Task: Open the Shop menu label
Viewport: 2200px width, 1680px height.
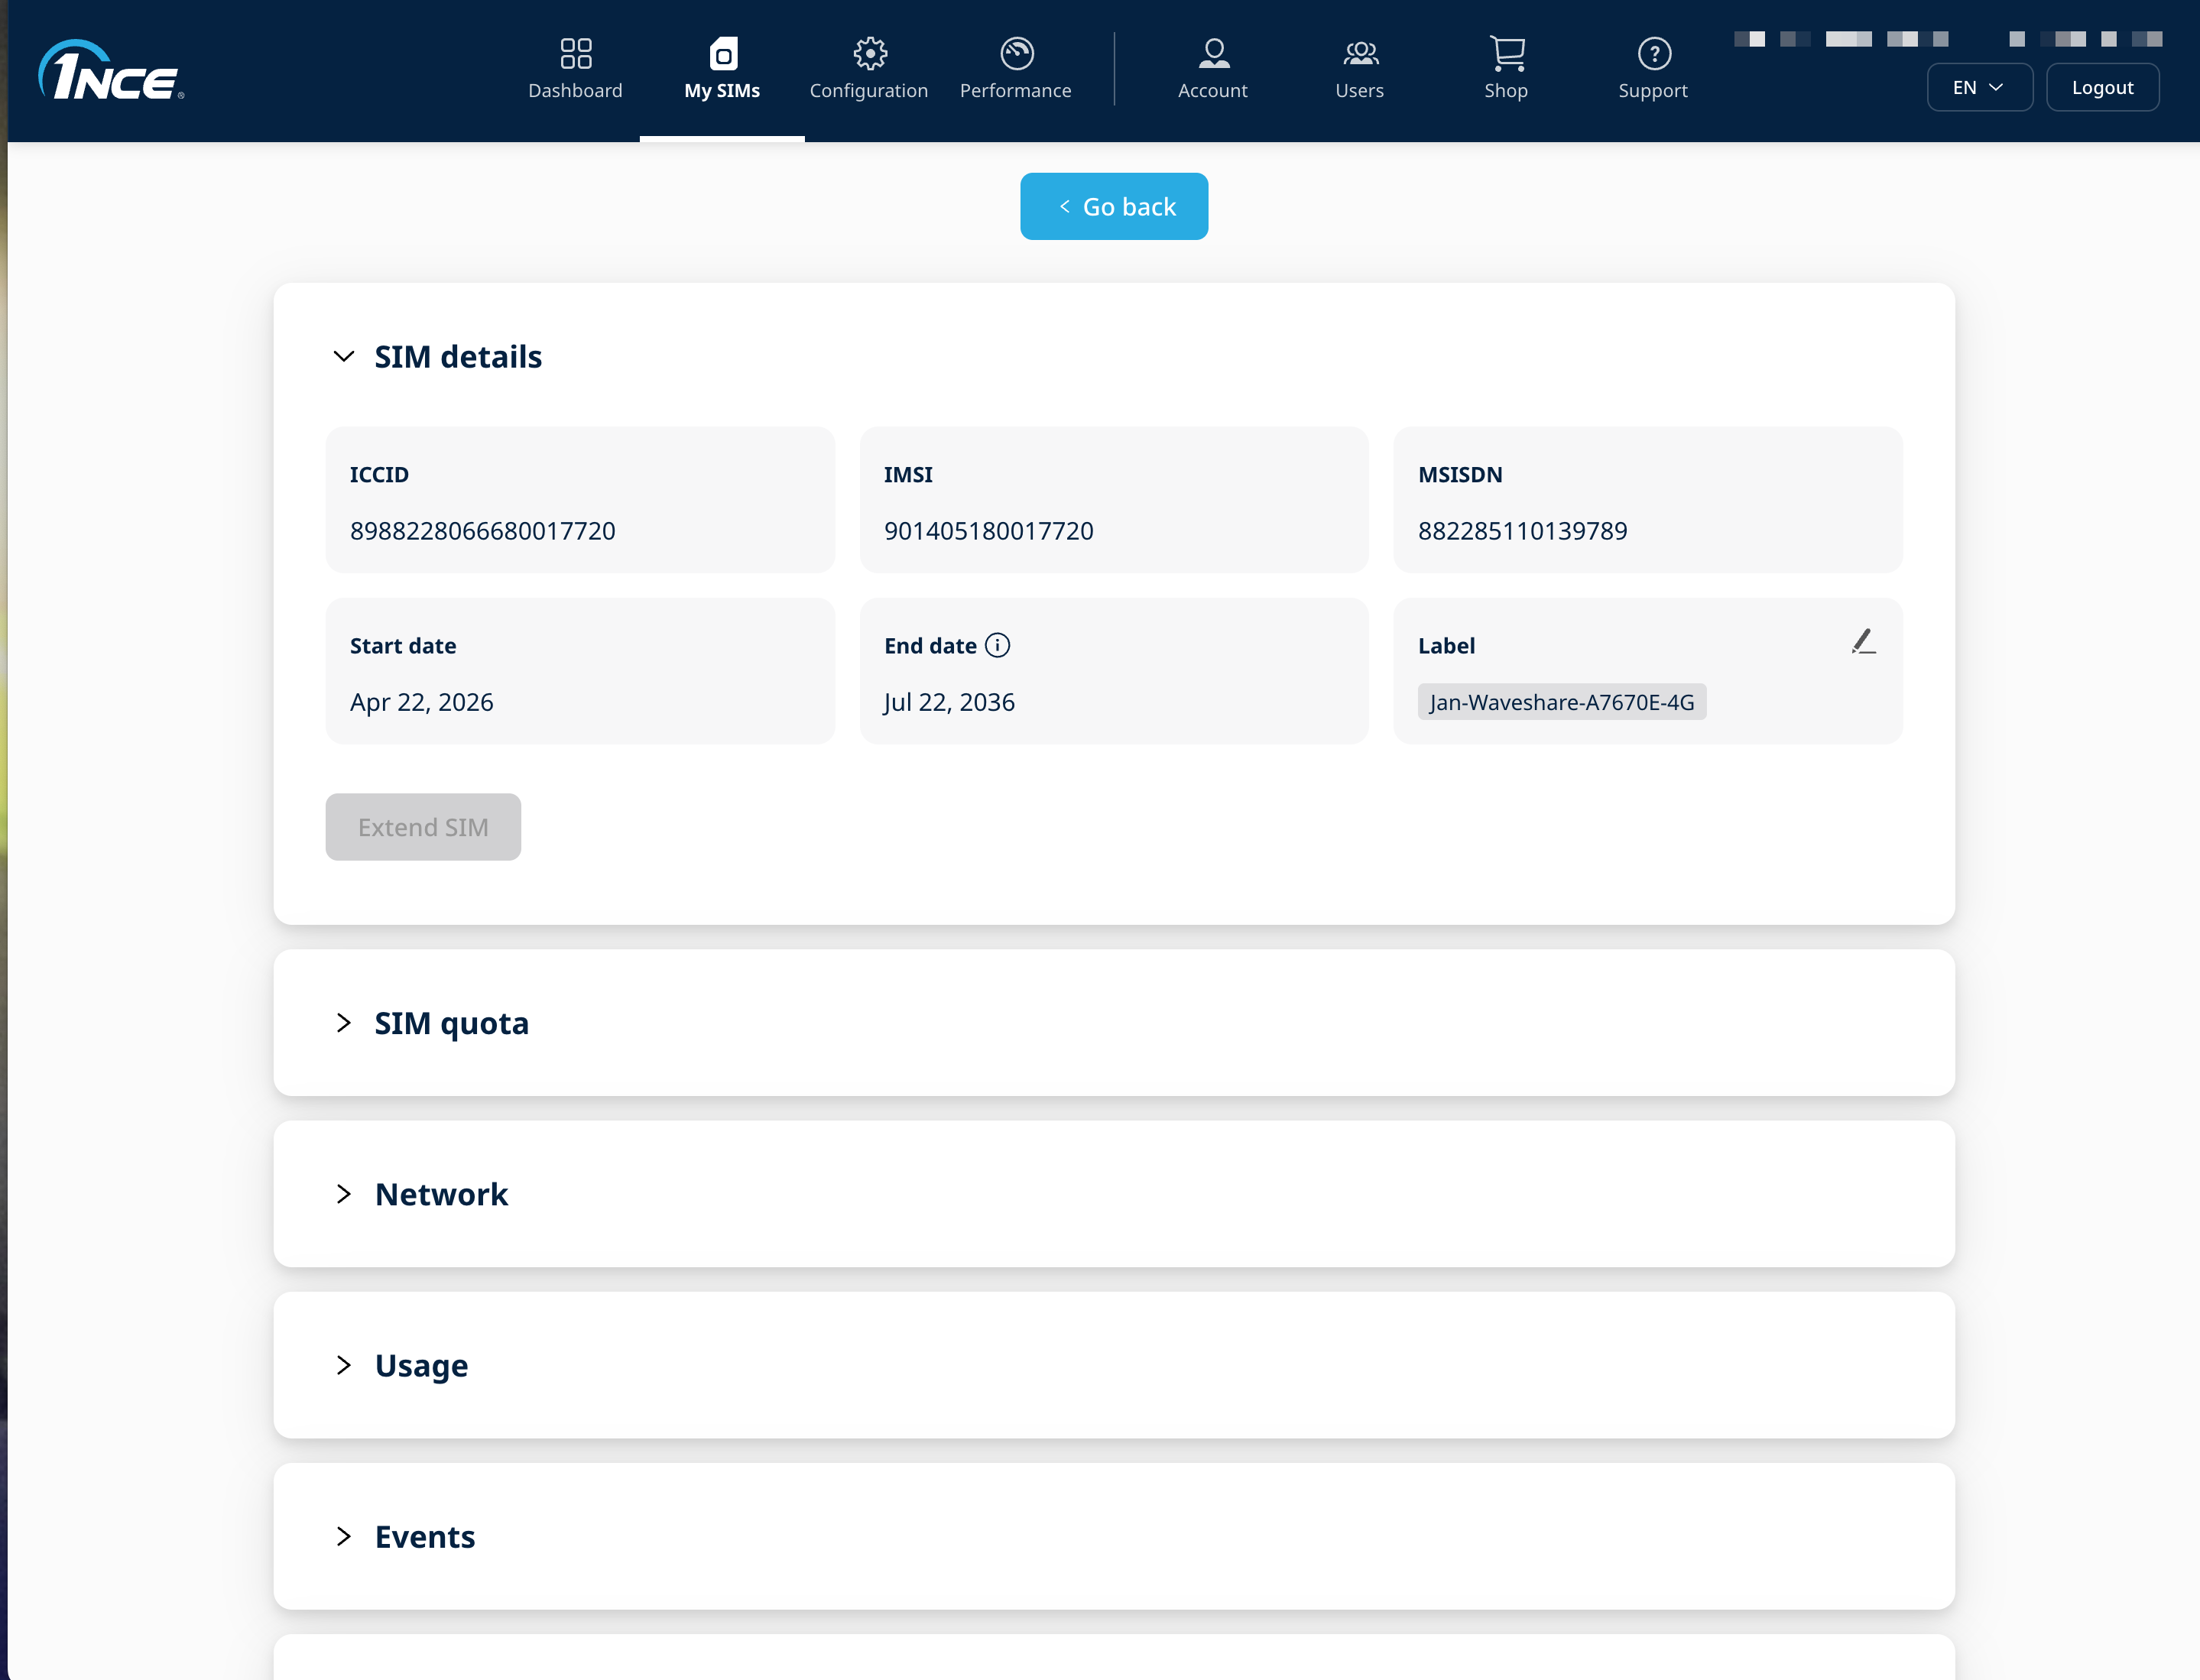Action: point(1506,90)
